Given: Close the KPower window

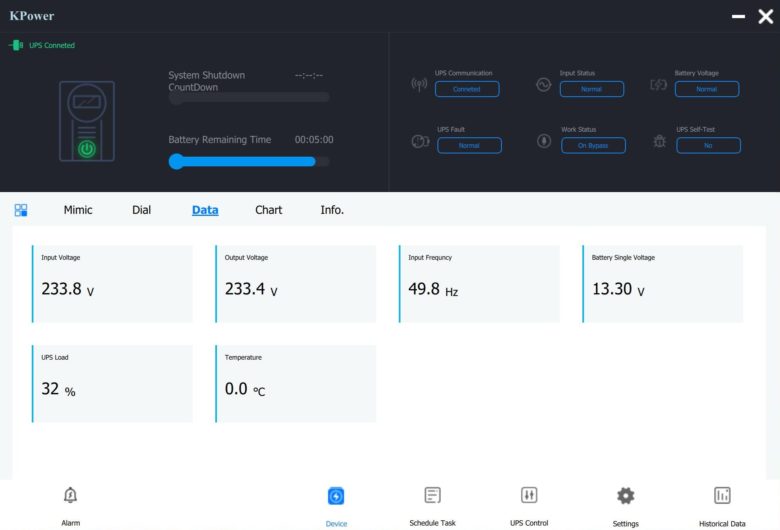Looking at the screenshot, I should (x=766, y=16).
